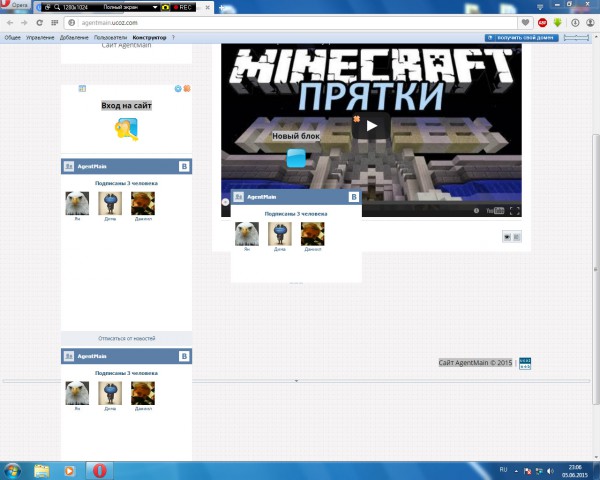Click 'Отписаться от новостей' link

tap(126, 338)
